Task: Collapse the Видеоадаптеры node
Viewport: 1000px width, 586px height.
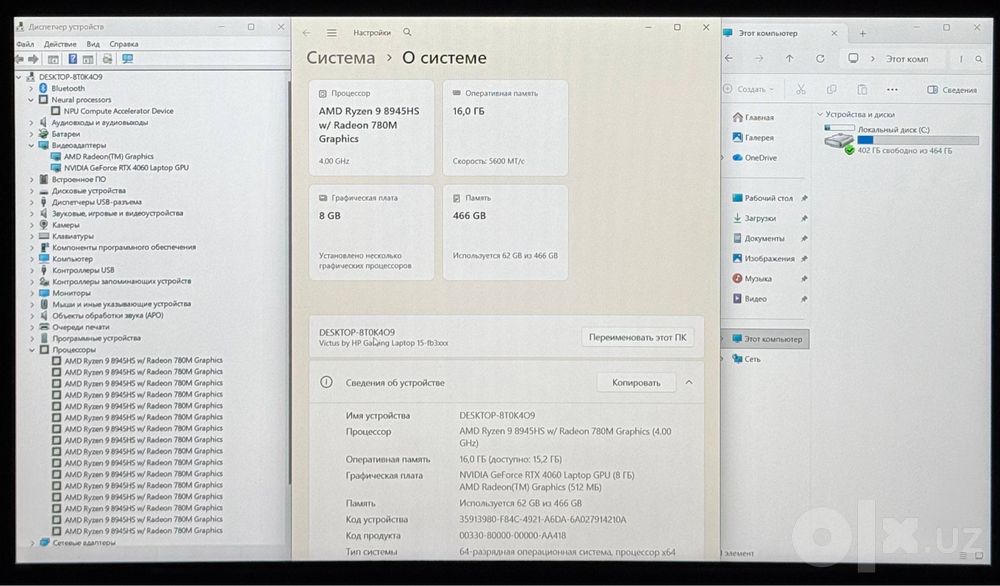Action: 31,145
